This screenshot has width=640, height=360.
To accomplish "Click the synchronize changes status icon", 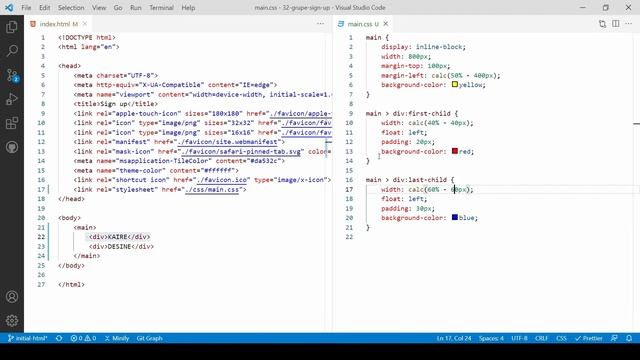I will click(59, 338).
